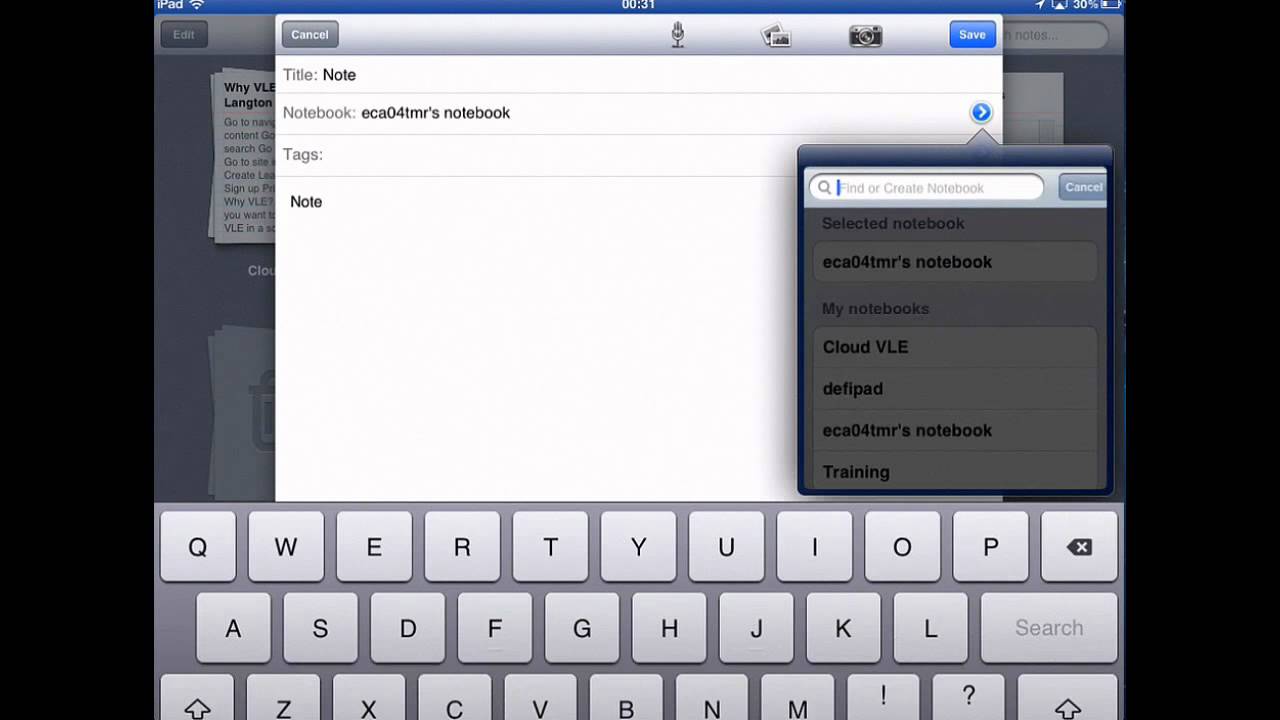Tap the magnifier icon in notebook search
Viewport: 1280px width, 720px height.
[x=824, y=188]
